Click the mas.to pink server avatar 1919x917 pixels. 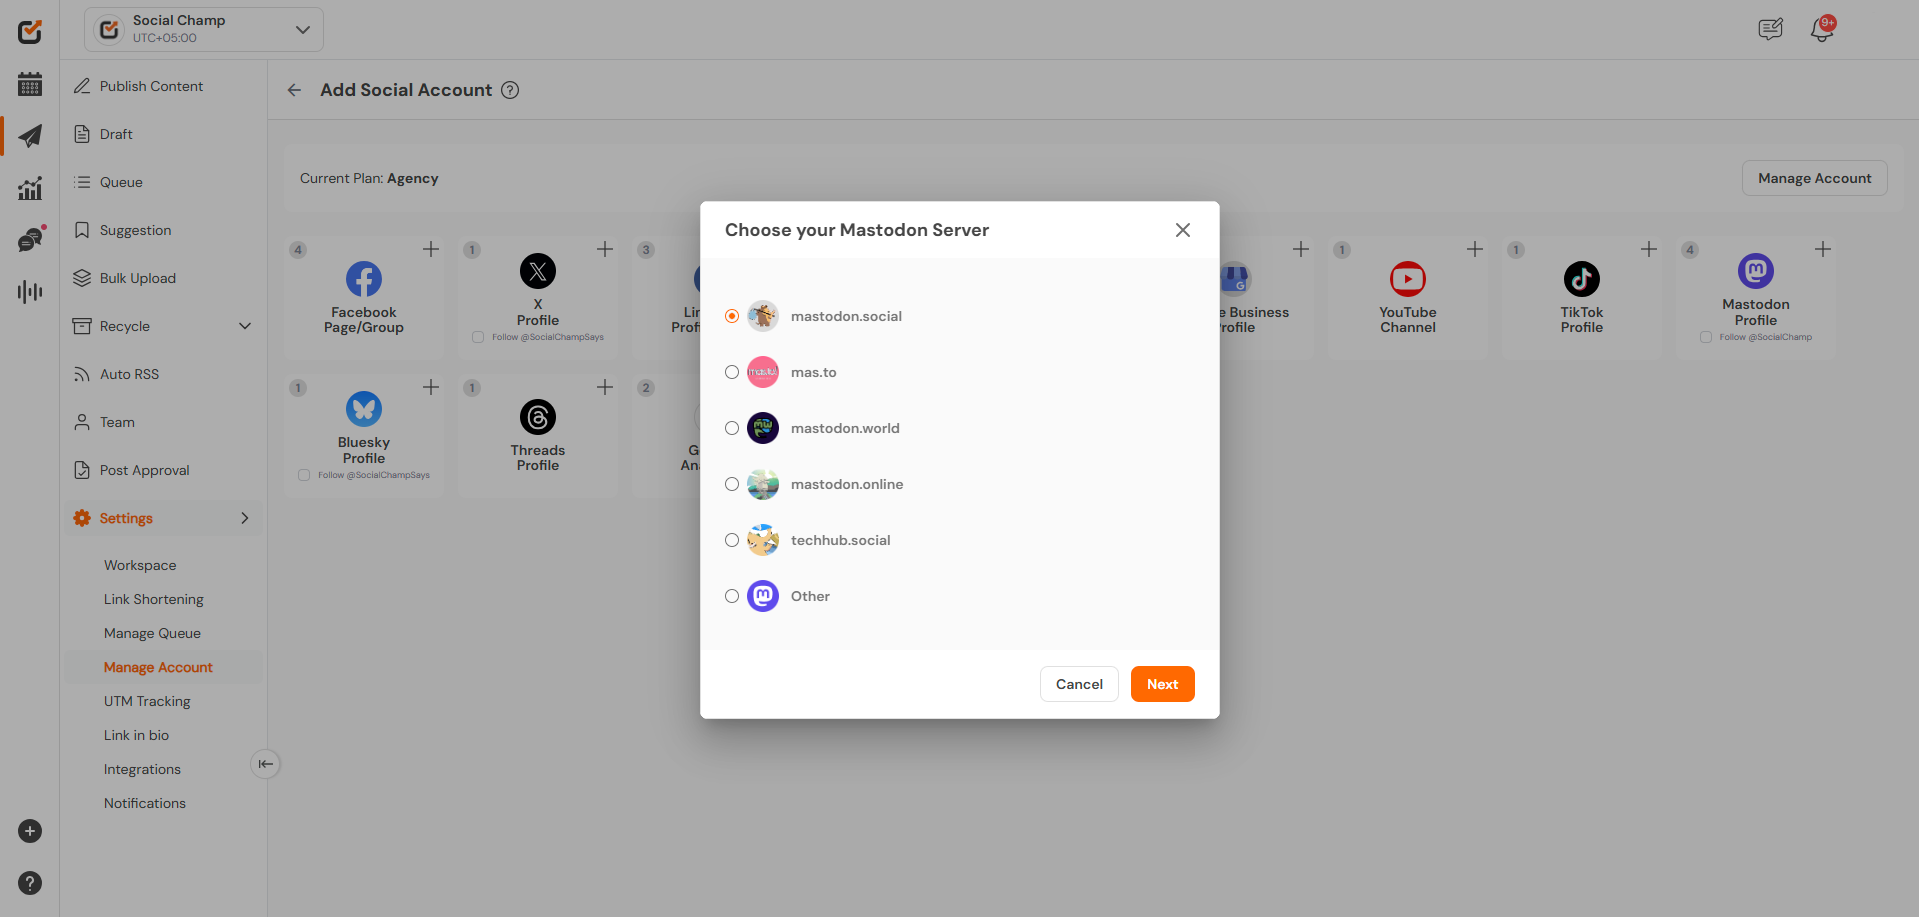coord(763,372)
